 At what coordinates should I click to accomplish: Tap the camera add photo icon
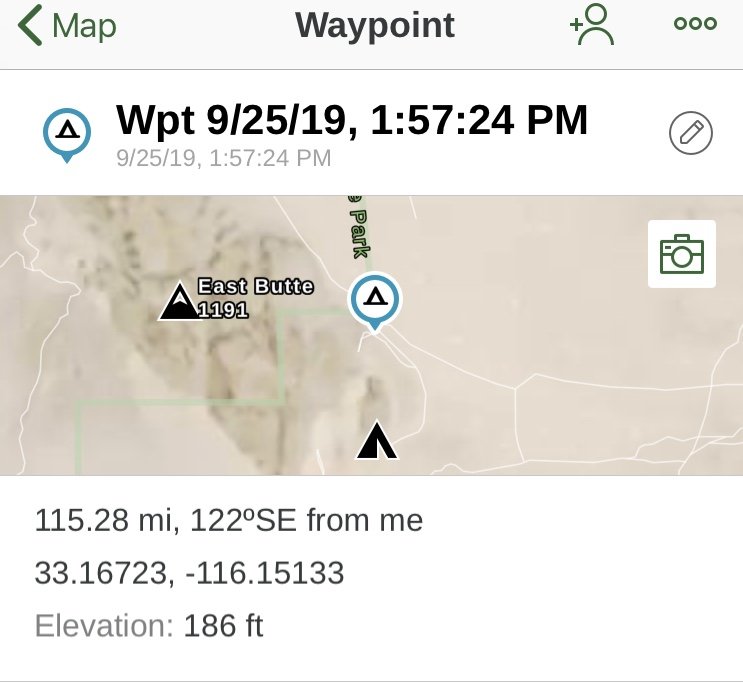pos(681,254)
